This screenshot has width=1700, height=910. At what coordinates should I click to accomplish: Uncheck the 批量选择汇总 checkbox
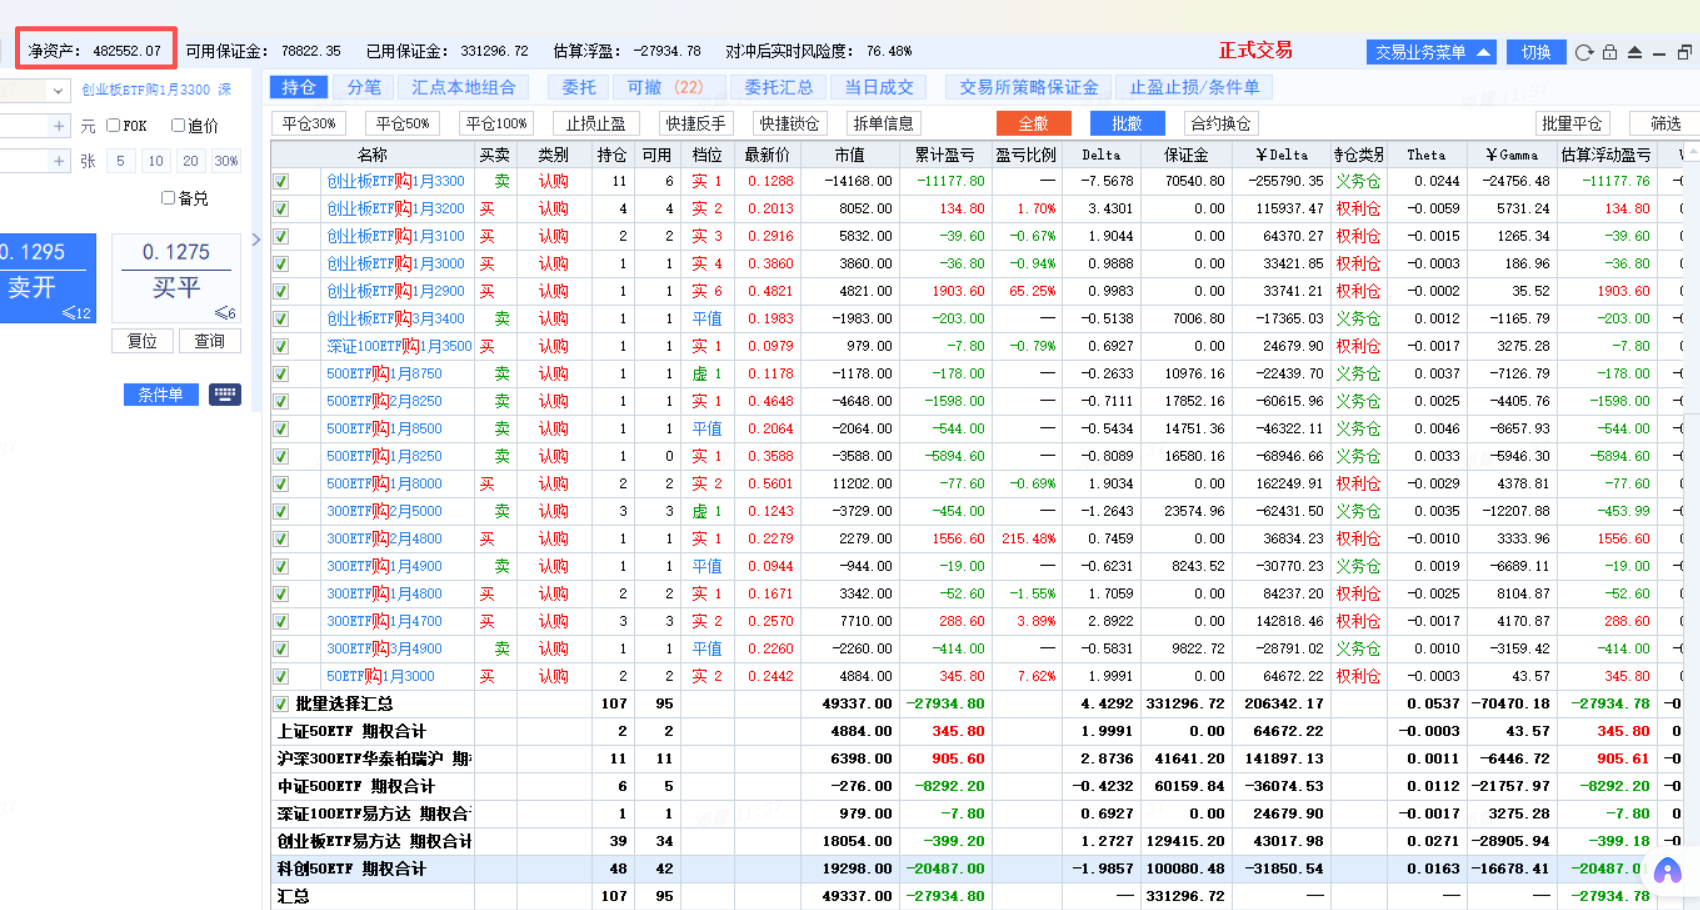[281, 704]
